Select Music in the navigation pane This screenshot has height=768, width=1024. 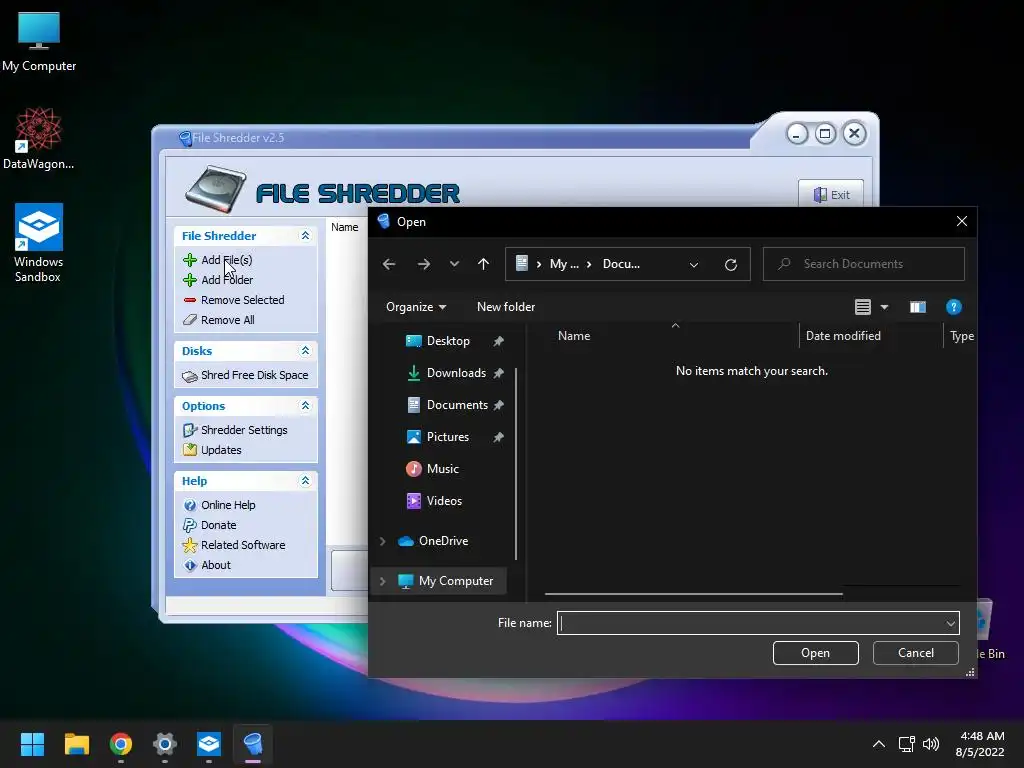coord(442,469)
